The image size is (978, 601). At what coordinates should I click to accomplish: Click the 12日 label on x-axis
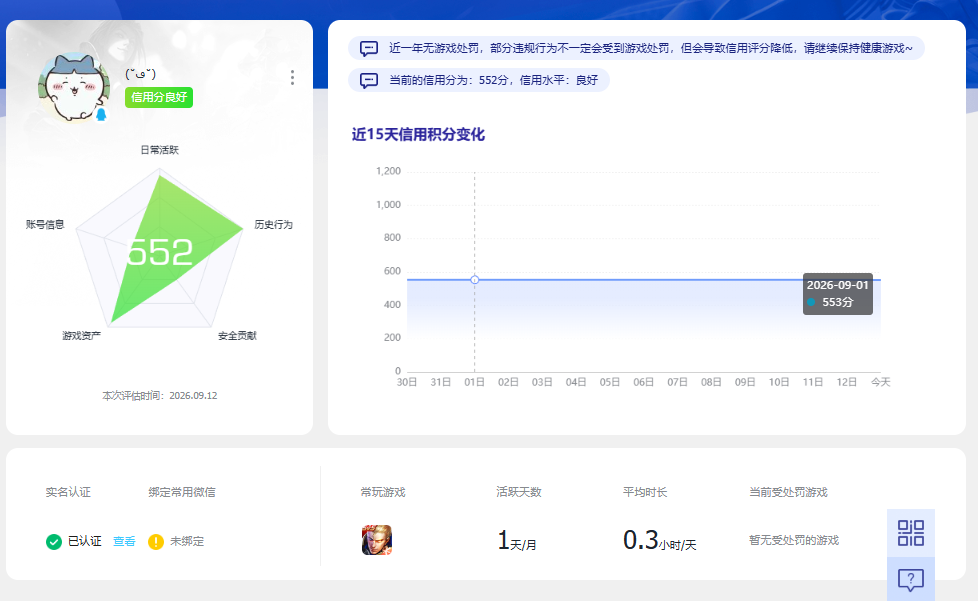tap(846, 382)
